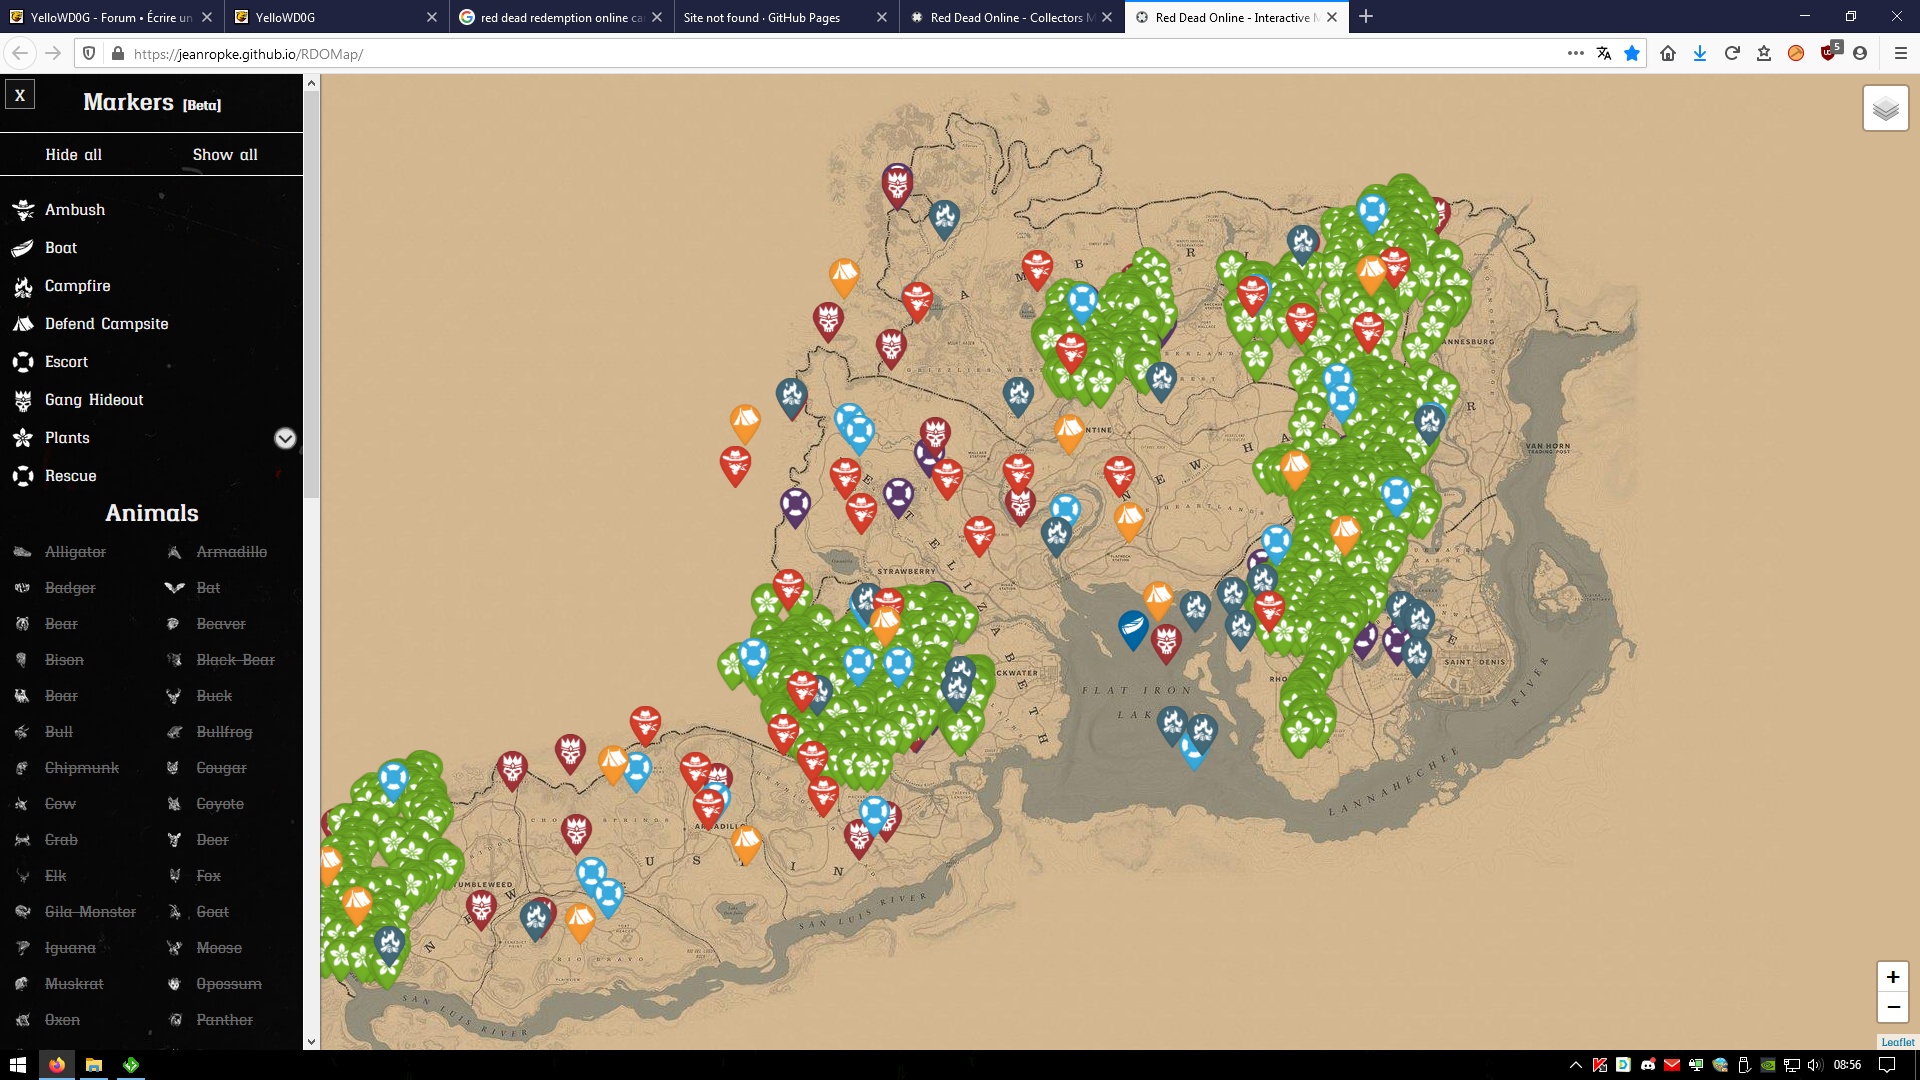The height and width of the screenshot is (1080, 1920).
Task: Open the Firefox account icon
Action: [x=1860, y=54]
